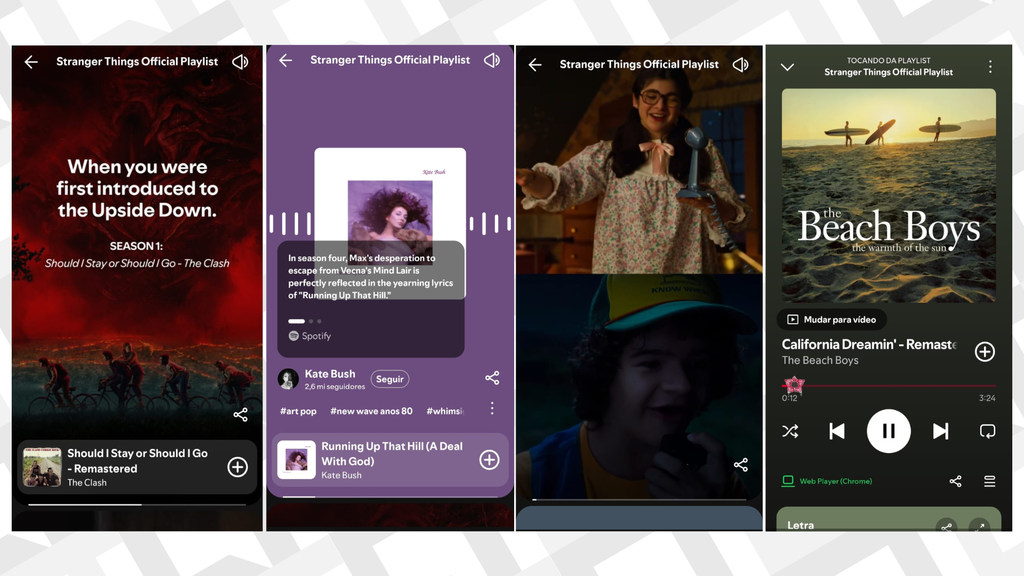The height and width of the screenshot is (576, 1024).
Task: Tap Mudar para vídeo
Action: click(x=831, y=319)
